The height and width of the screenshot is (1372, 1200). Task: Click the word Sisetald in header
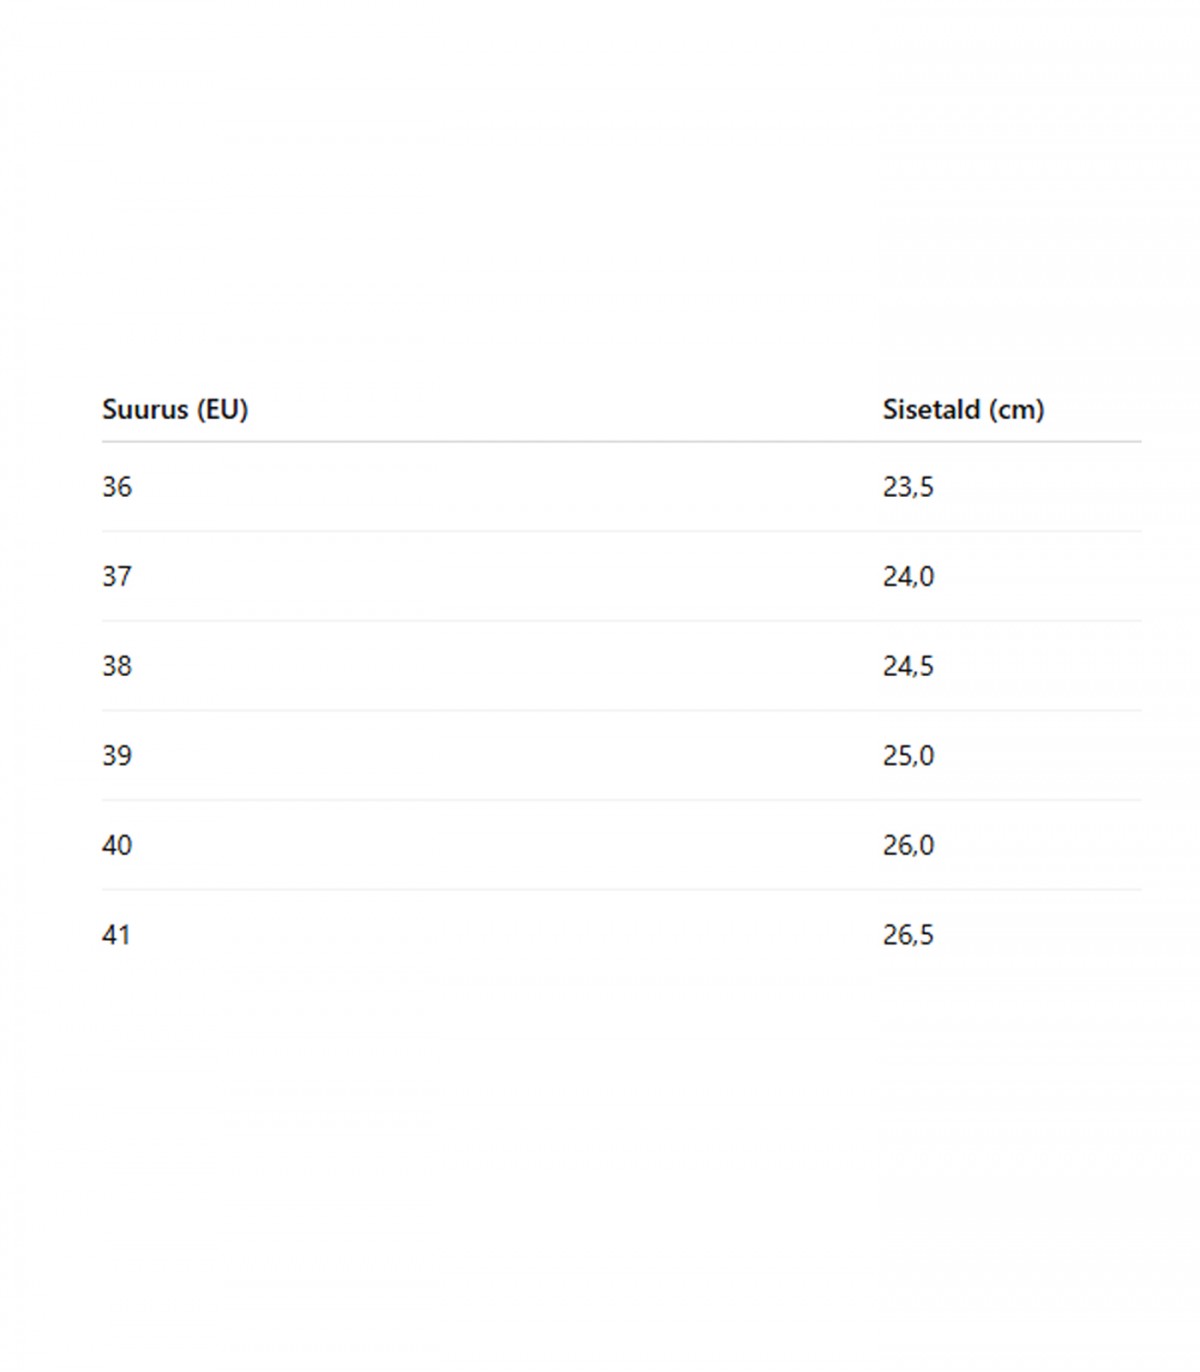(931, 409)
